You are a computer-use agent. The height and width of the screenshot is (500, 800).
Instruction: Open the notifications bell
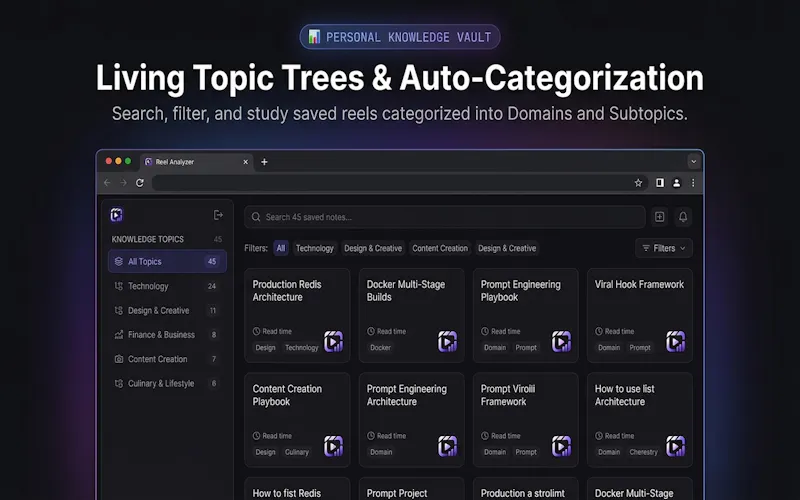683,217
